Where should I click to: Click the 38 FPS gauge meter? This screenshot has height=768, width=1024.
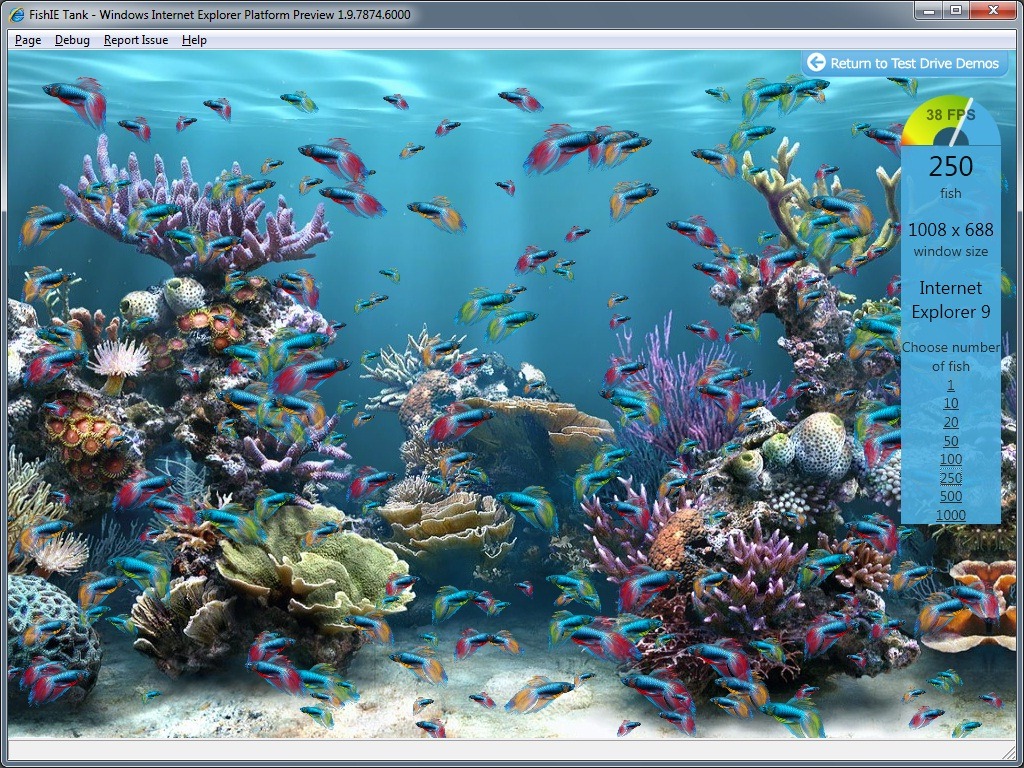click(950, 121)
